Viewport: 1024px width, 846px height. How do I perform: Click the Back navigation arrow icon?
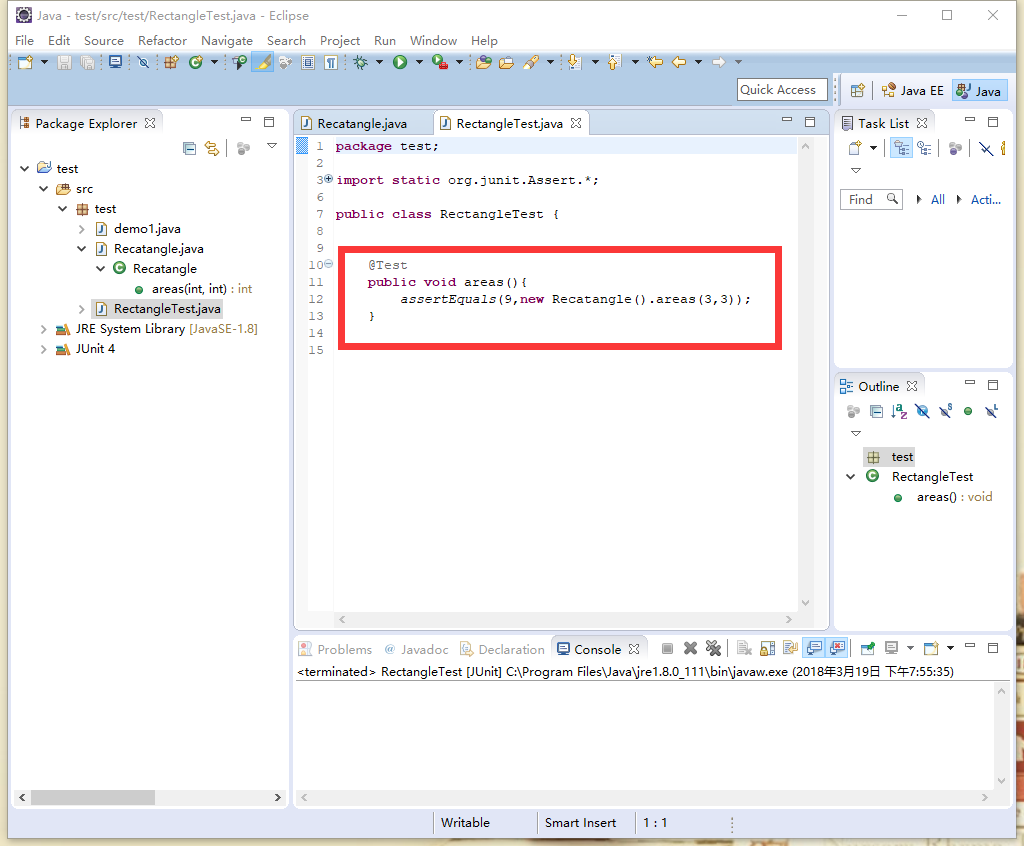coord(679,62)
